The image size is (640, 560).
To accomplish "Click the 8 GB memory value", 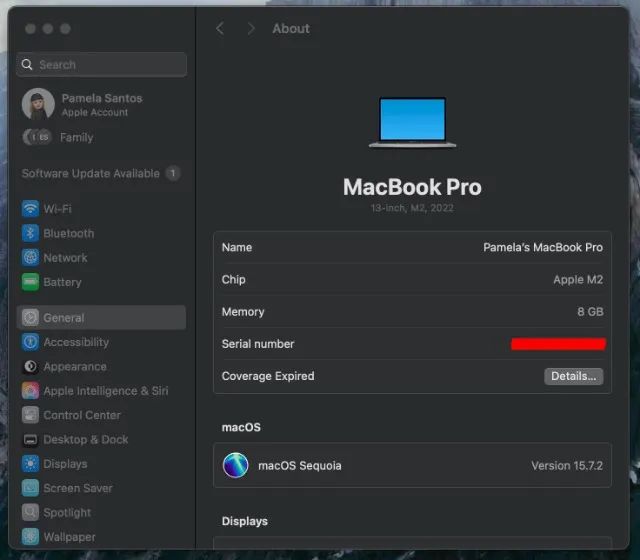I will click(x=590, y=312).
